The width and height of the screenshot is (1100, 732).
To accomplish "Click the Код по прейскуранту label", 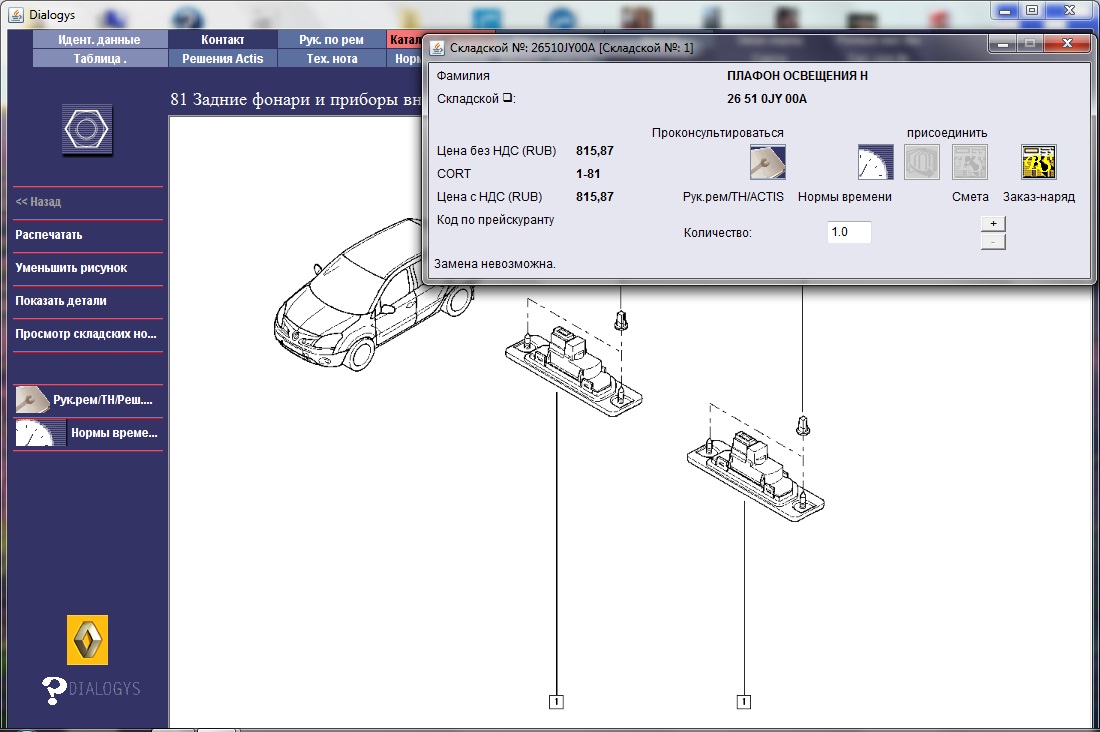I will click(495, 220).
